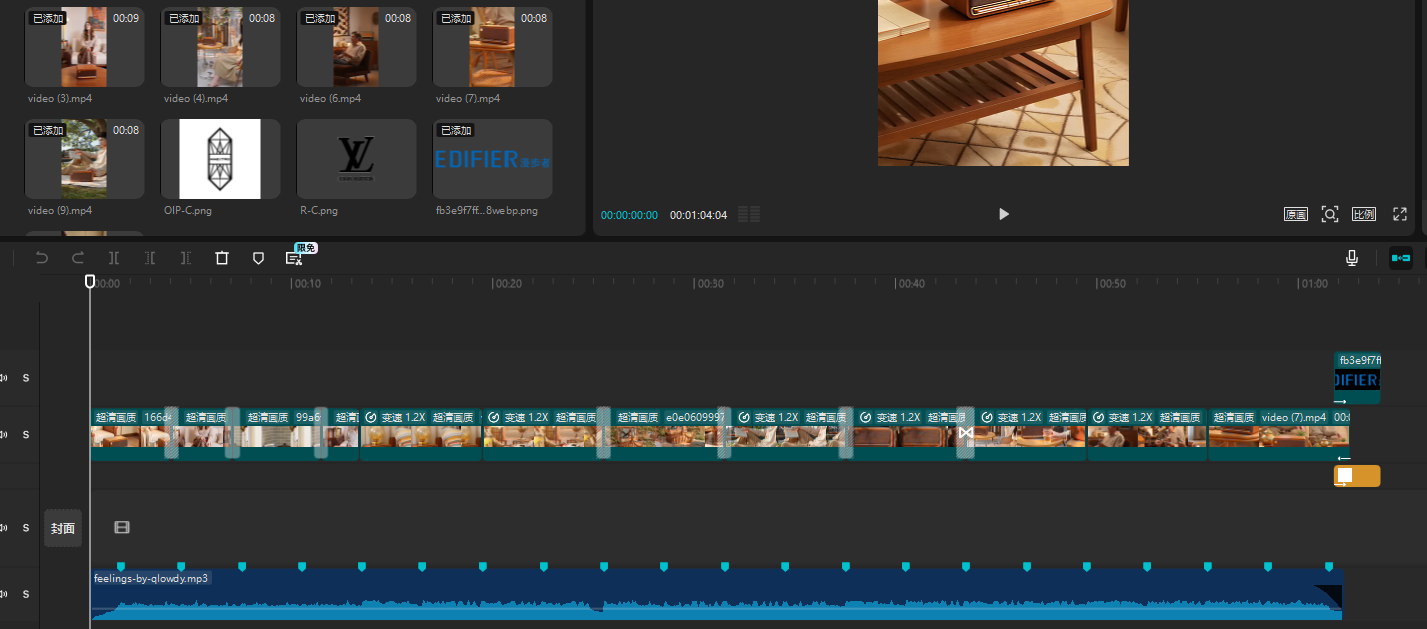
Task: Select the split clip tool
Action: (114, 258)
